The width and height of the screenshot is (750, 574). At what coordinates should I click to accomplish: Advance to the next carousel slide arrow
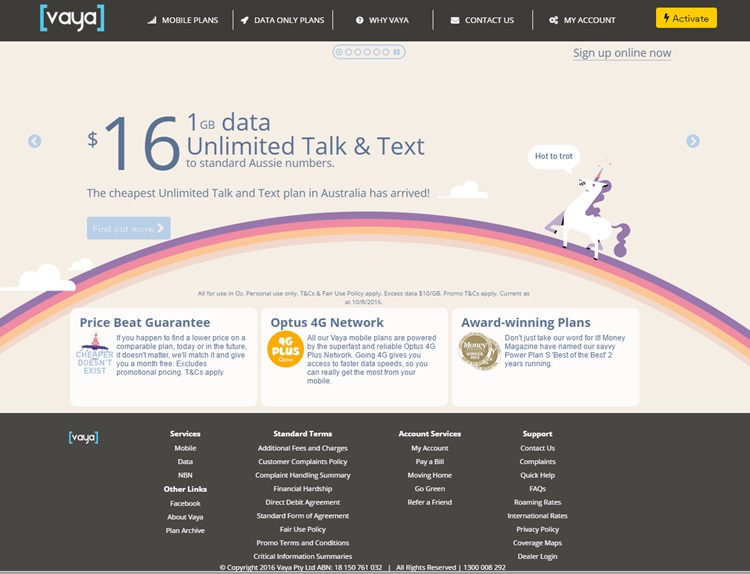[x=693, y=141]
